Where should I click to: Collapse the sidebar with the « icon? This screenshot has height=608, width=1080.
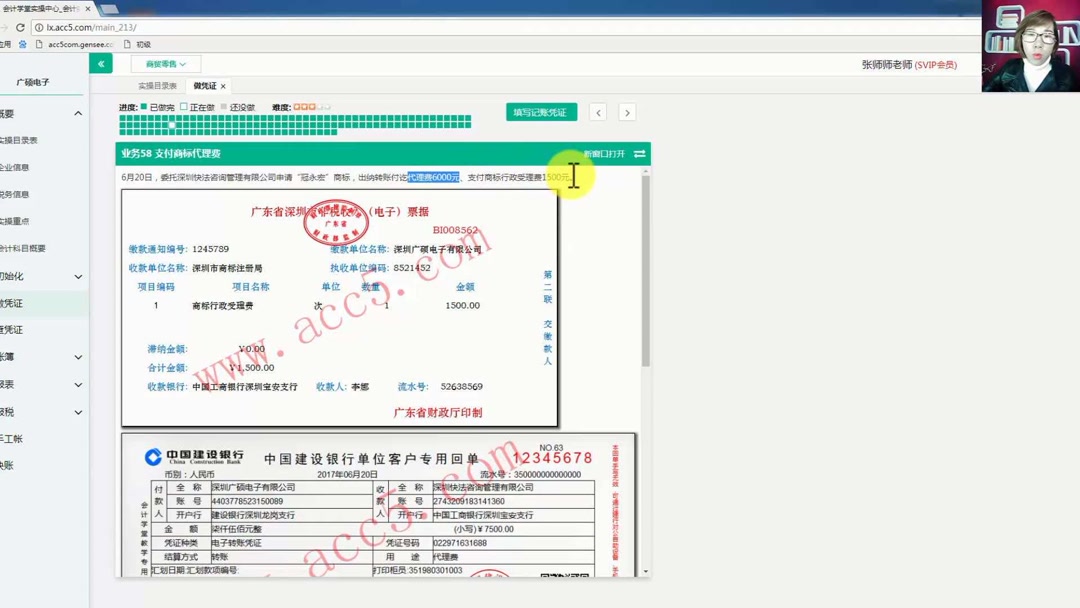(x=100, y=62)
